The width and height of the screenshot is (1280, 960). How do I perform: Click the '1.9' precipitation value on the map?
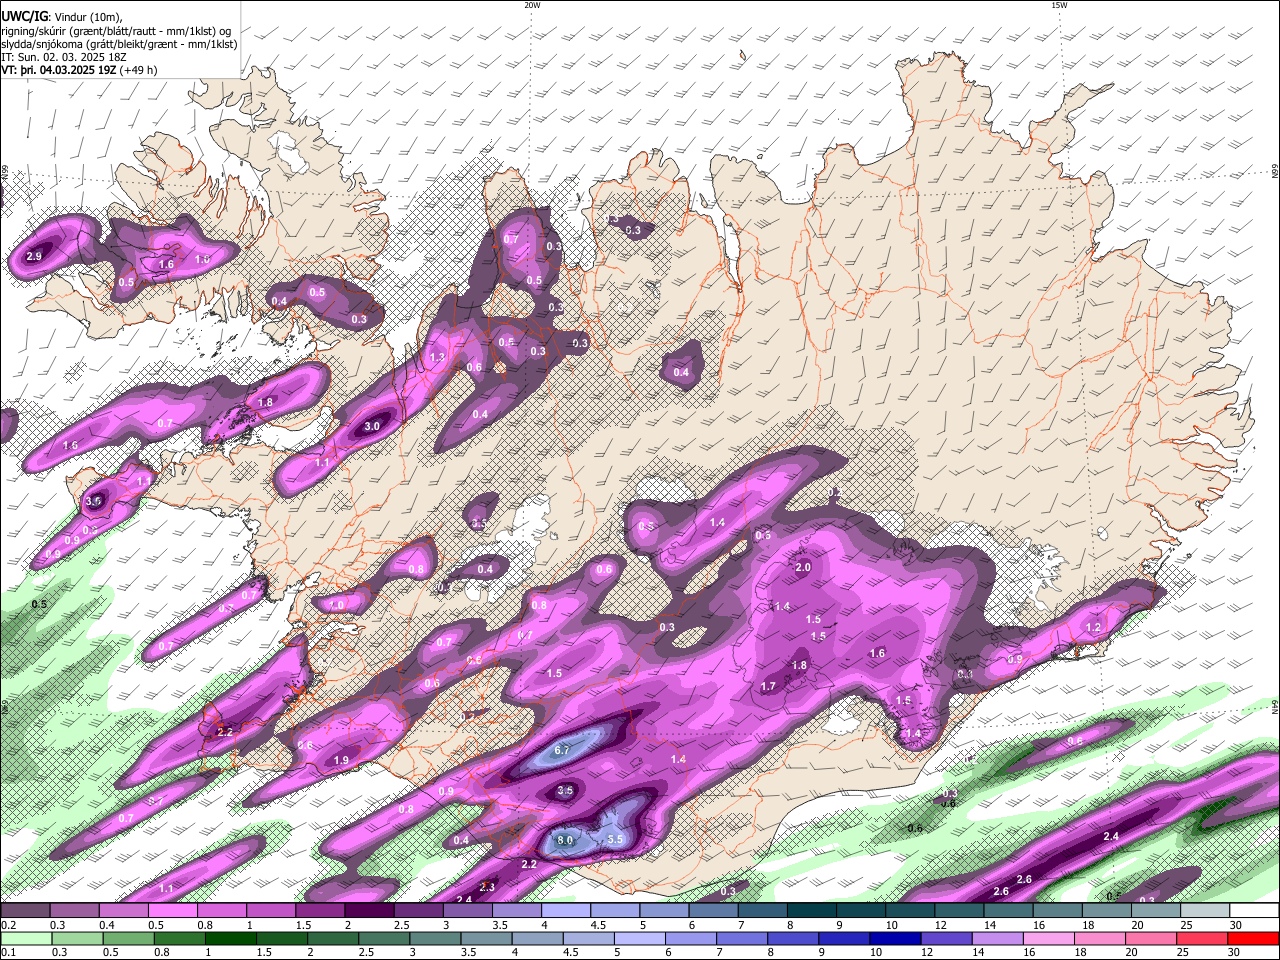coord(341,761)
